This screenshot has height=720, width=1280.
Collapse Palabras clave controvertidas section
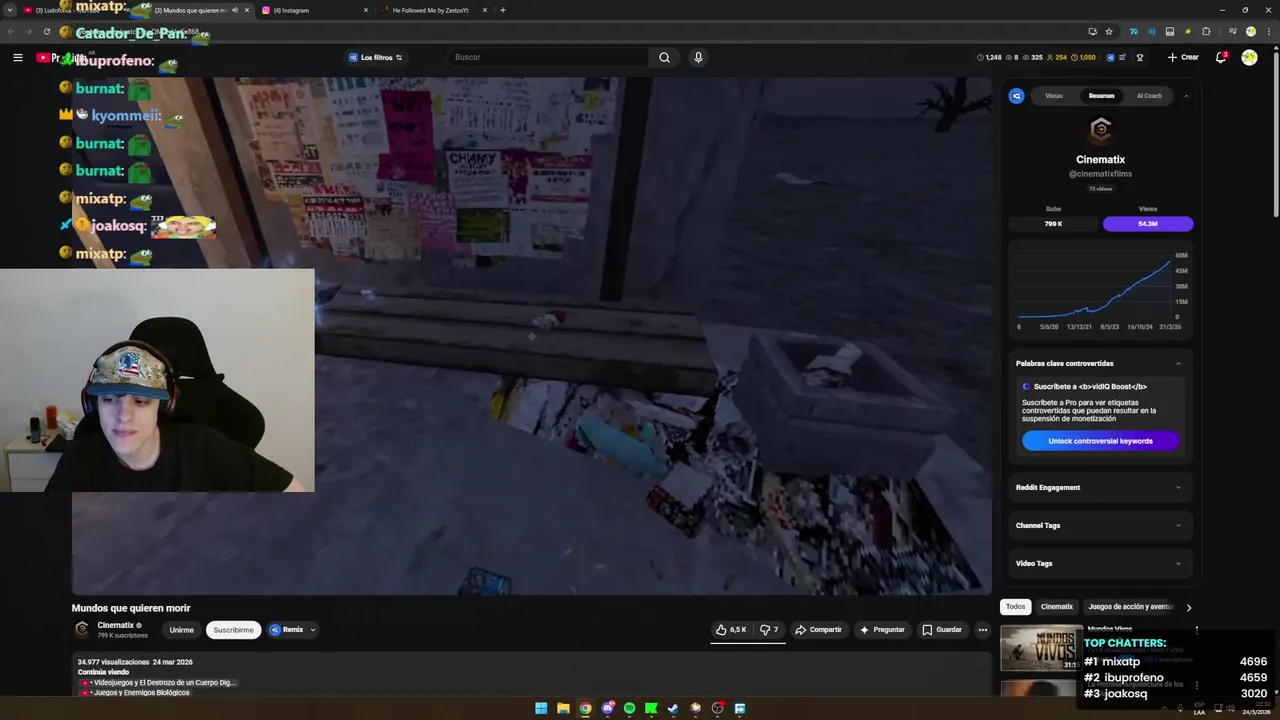click(x=1178, y=363)
